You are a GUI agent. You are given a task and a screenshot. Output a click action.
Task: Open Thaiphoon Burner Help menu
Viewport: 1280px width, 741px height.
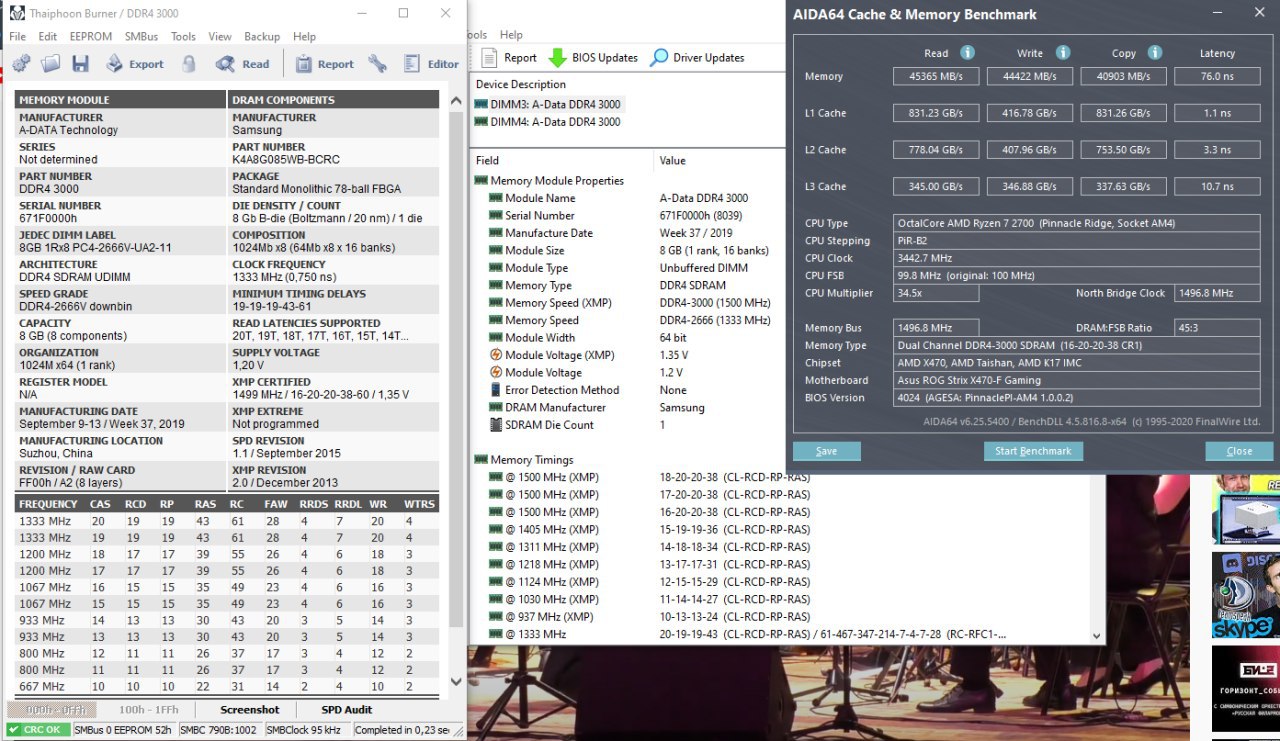point(304,36)
